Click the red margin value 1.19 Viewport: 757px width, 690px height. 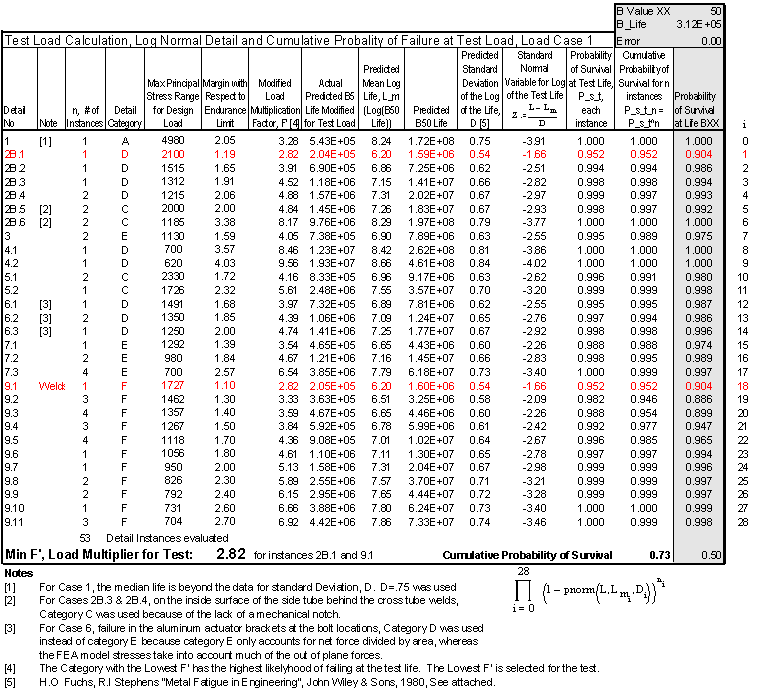coord(224,154)
